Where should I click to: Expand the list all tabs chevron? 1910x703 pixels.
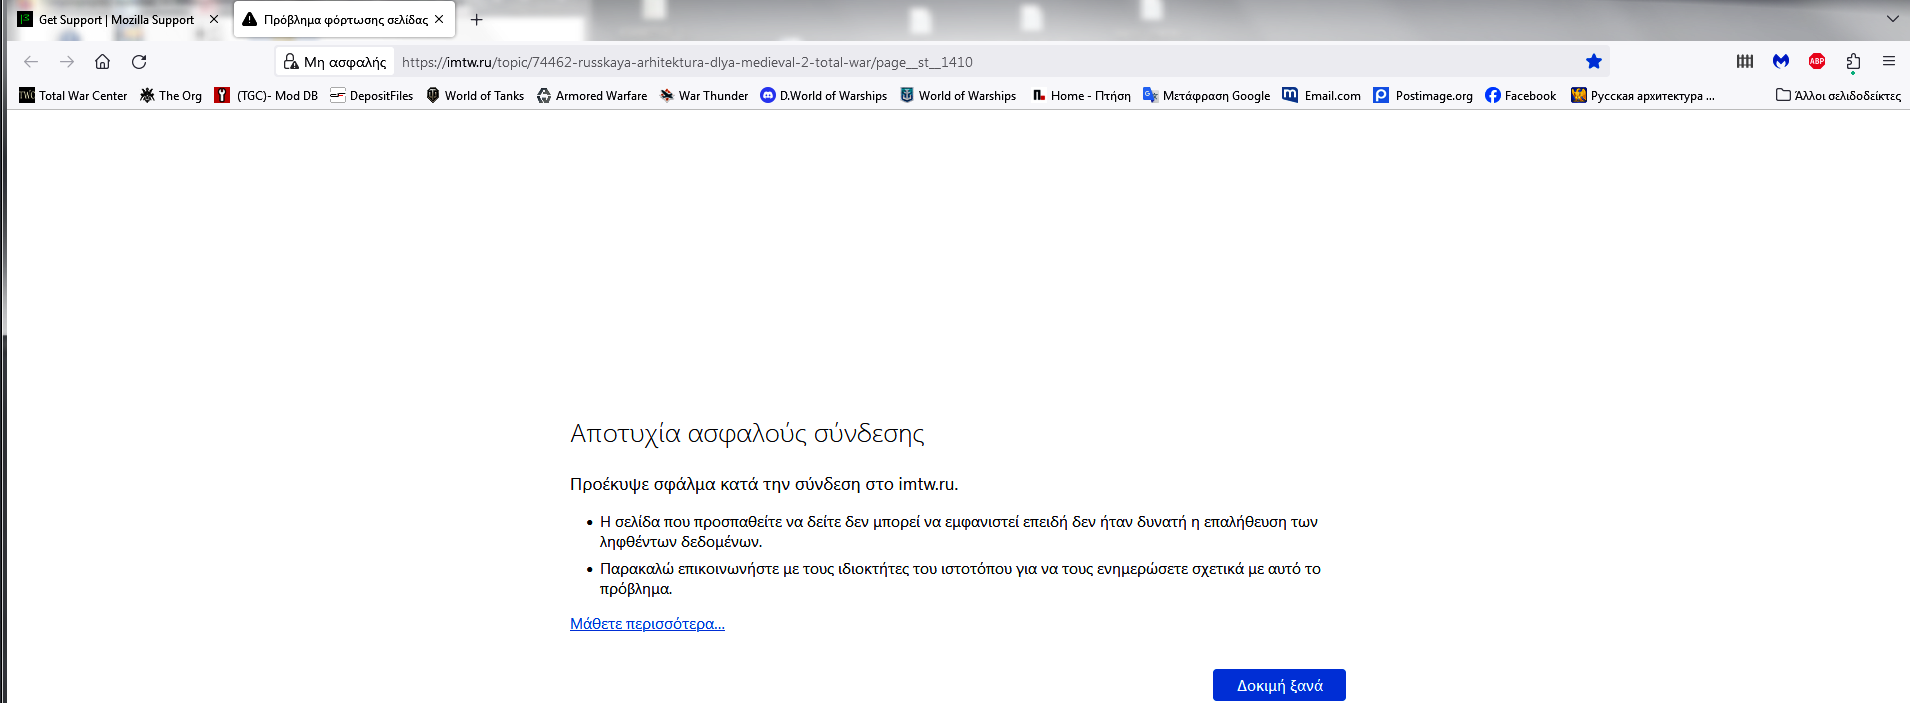1892,19
